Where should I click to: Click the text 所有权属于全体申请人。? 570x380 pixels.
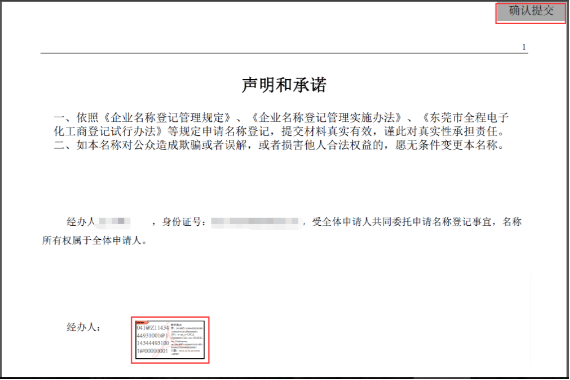(95, 240)
